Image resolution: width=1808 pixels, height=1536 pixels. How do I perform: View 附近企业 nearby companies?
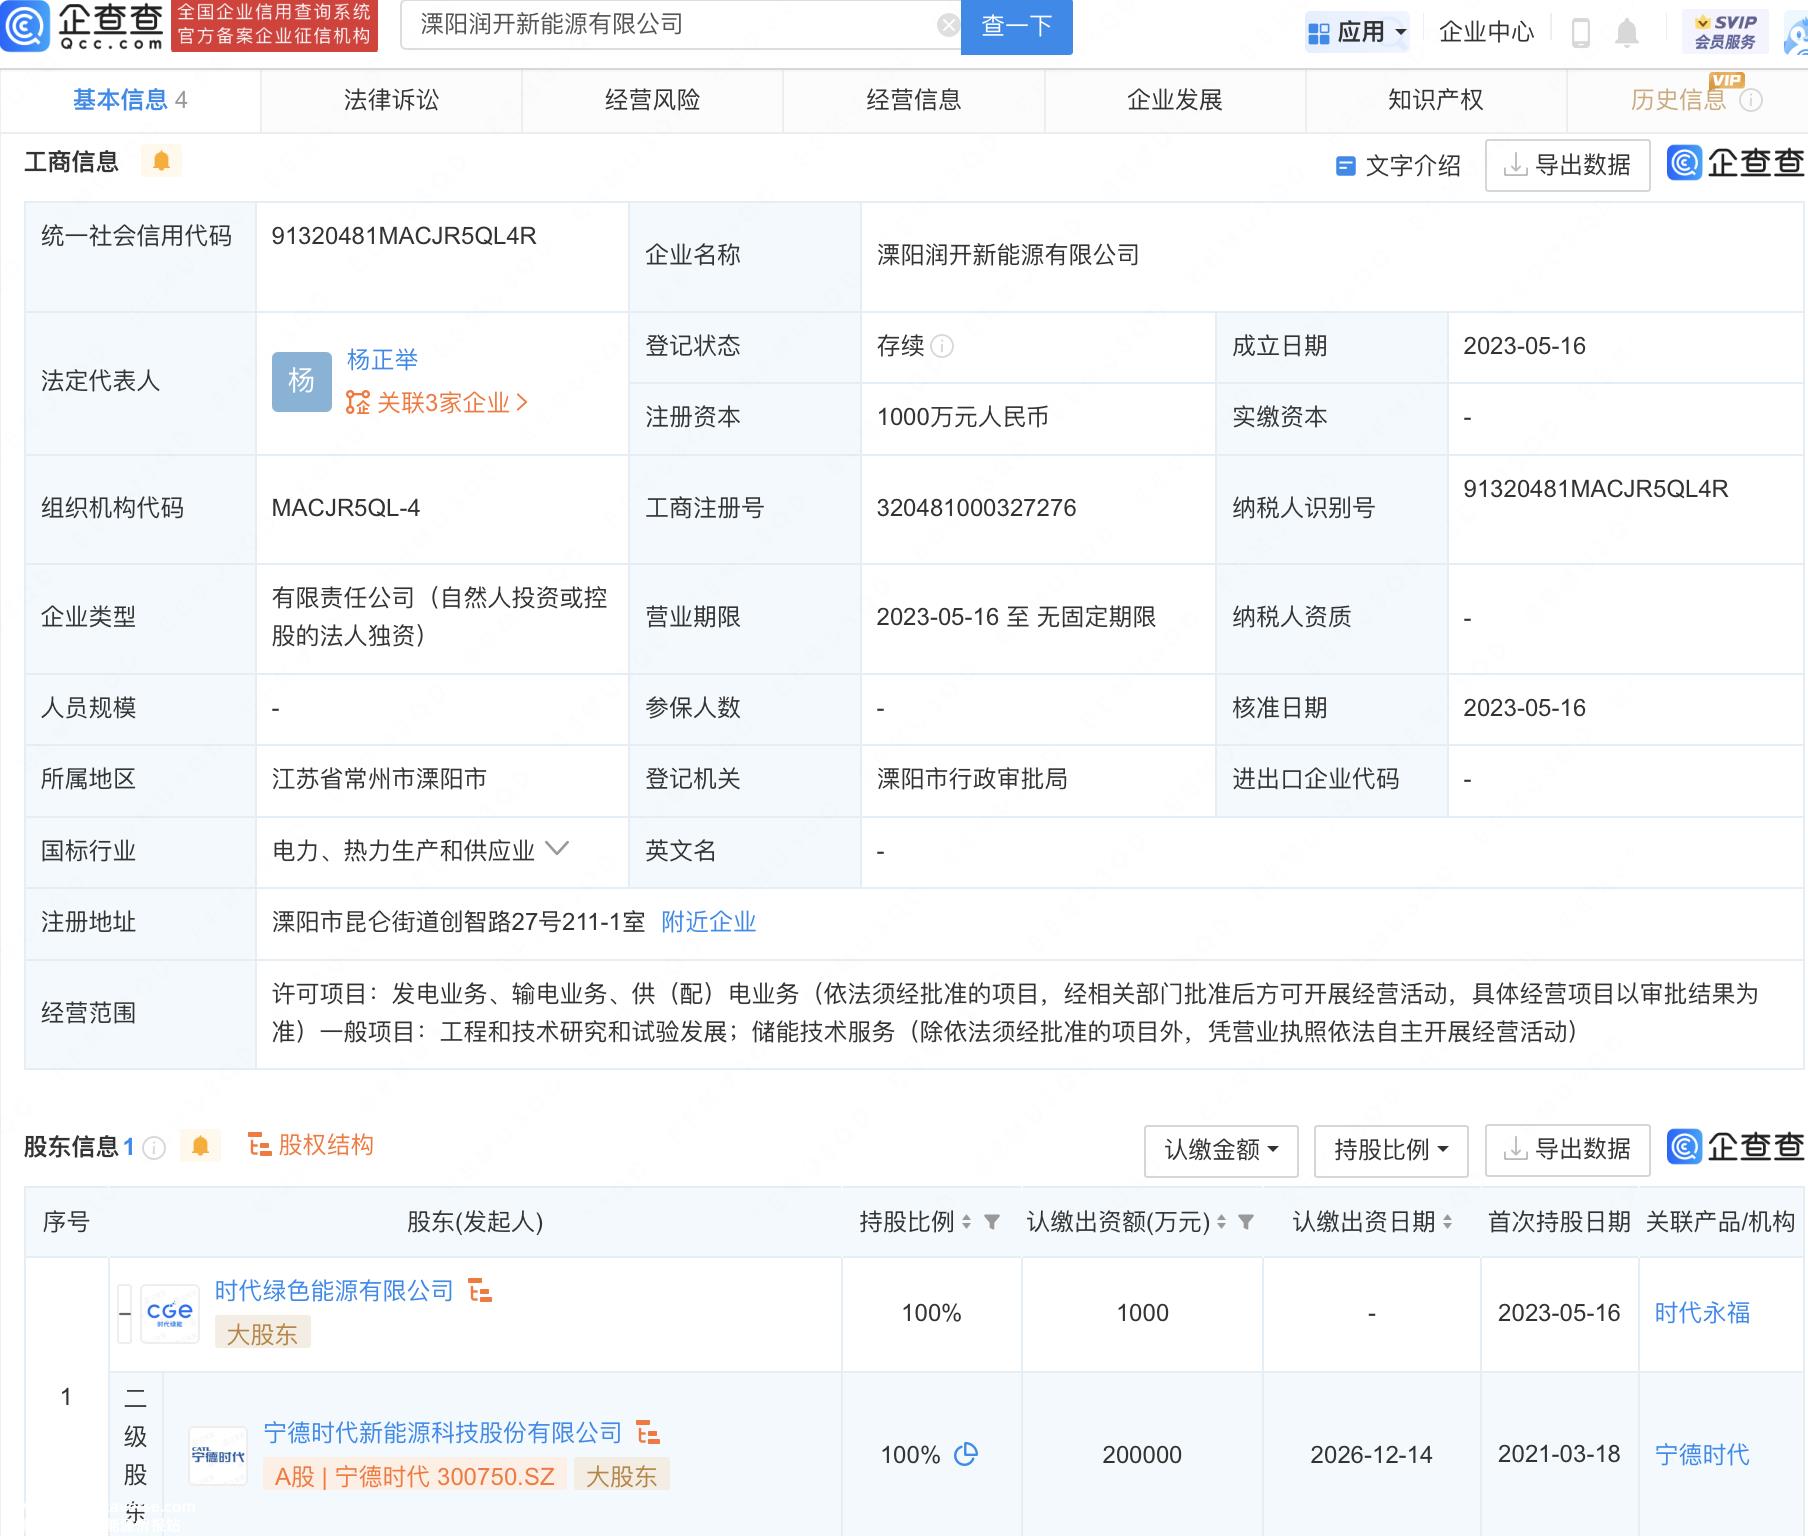point(709,922)
